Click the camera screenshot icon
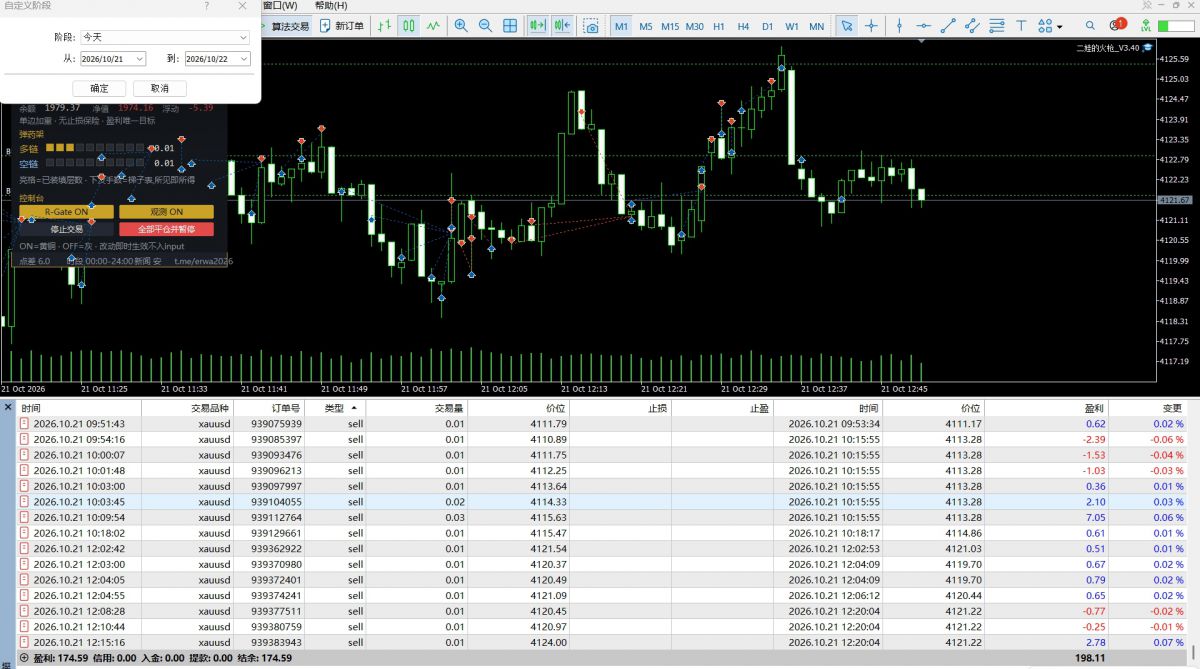Viewport: 1200px width, 669px height. point(592,26)
